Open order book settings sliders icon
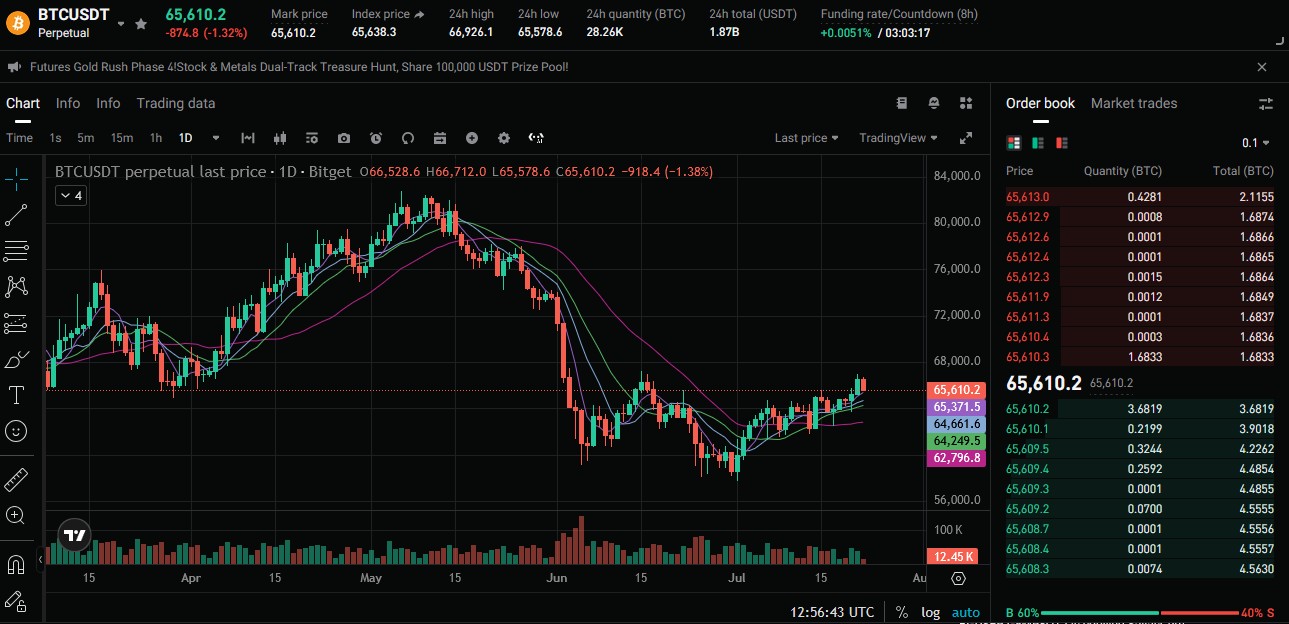The width and height of the screenshot is (1289, 624). click(1266, 104)
